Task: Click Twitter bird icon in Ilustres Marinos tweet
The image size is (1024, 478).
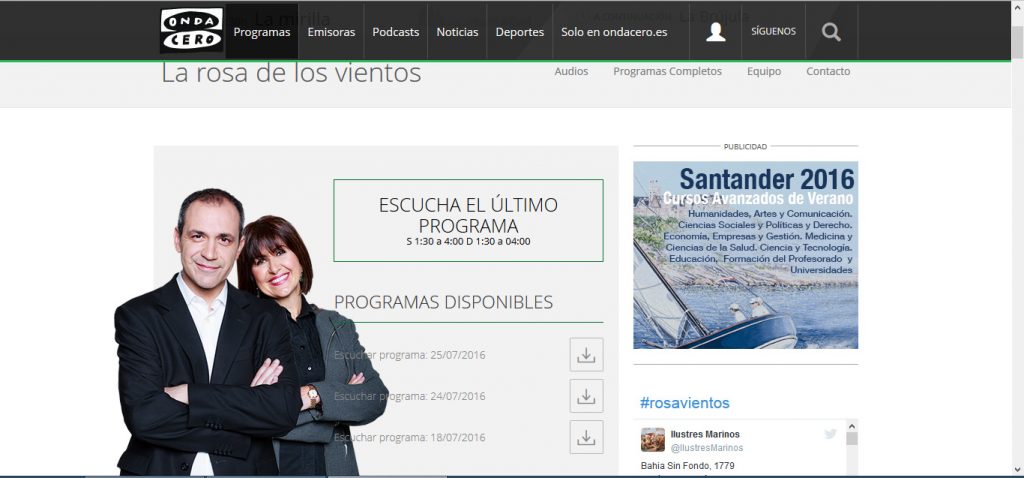Action: coord(830,434)
